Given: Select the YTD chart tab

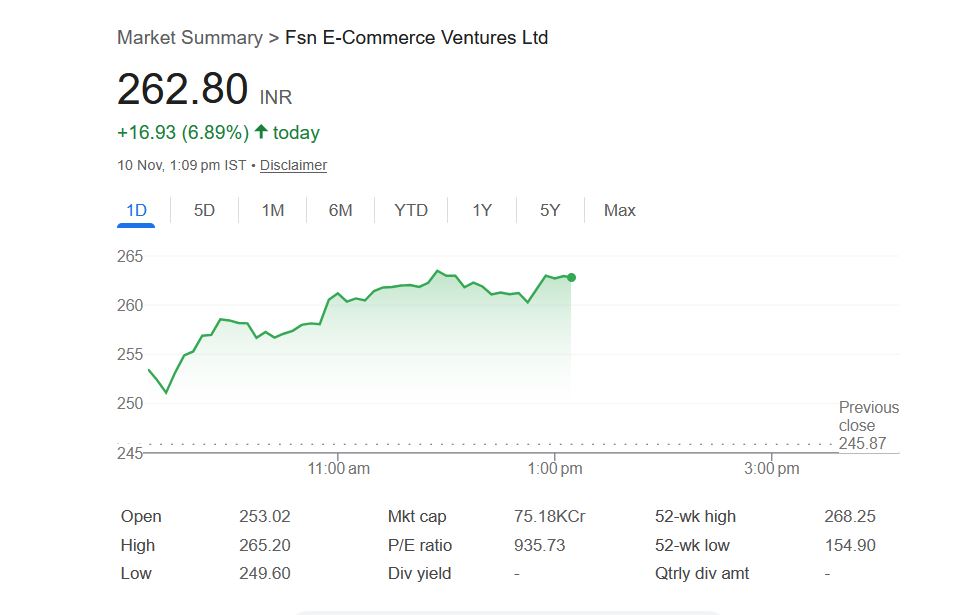Looking at the screenshot, I should tap(410, 210).
